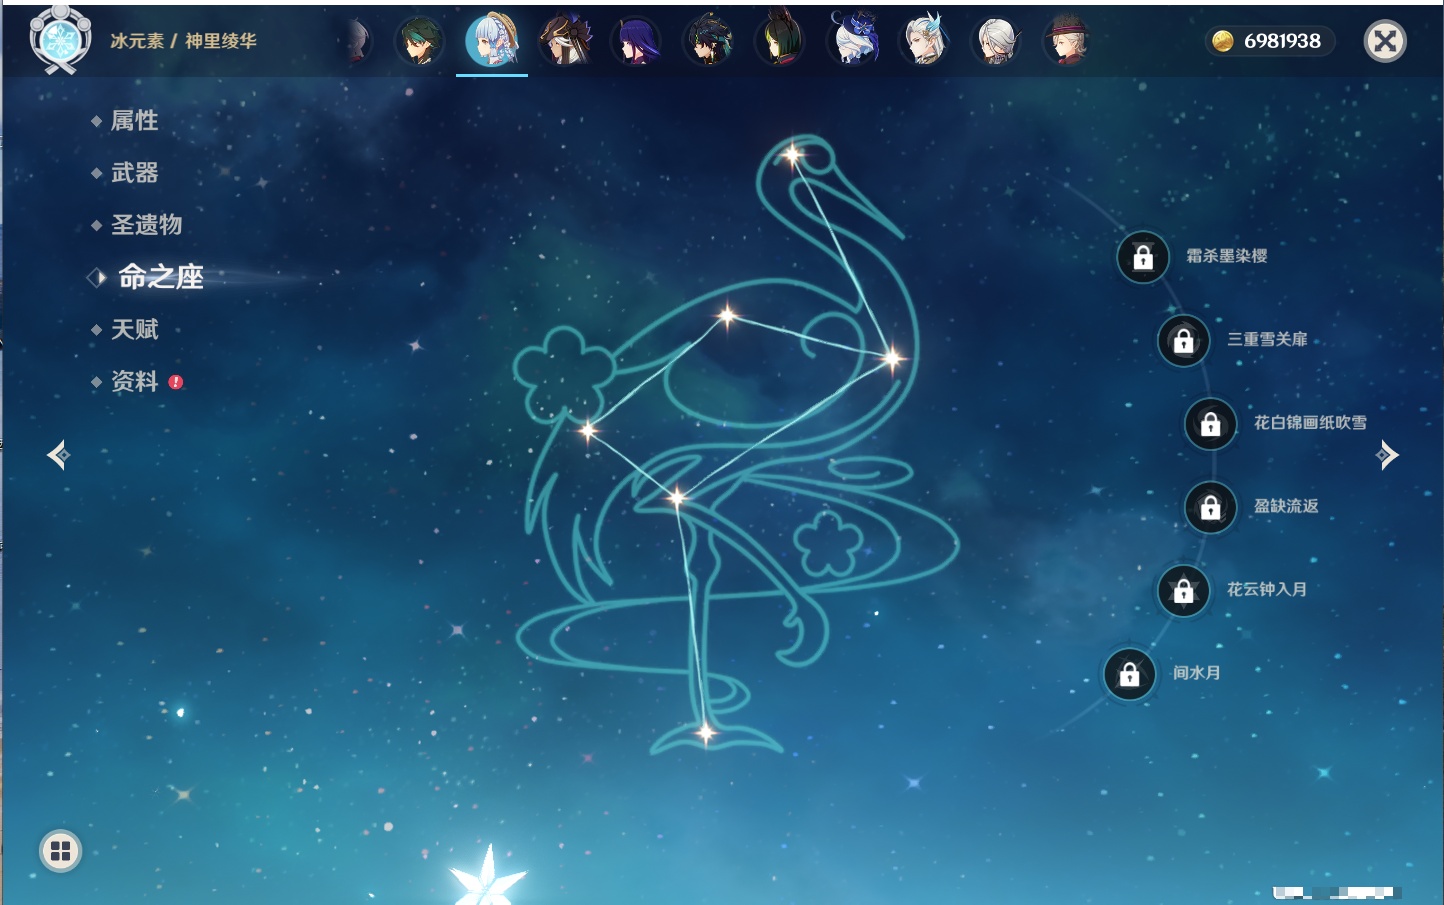Select the 霜杀墨染樱 constellation label
Image resolution: width=1444 pixels, height=905 pixels.
1227,256
